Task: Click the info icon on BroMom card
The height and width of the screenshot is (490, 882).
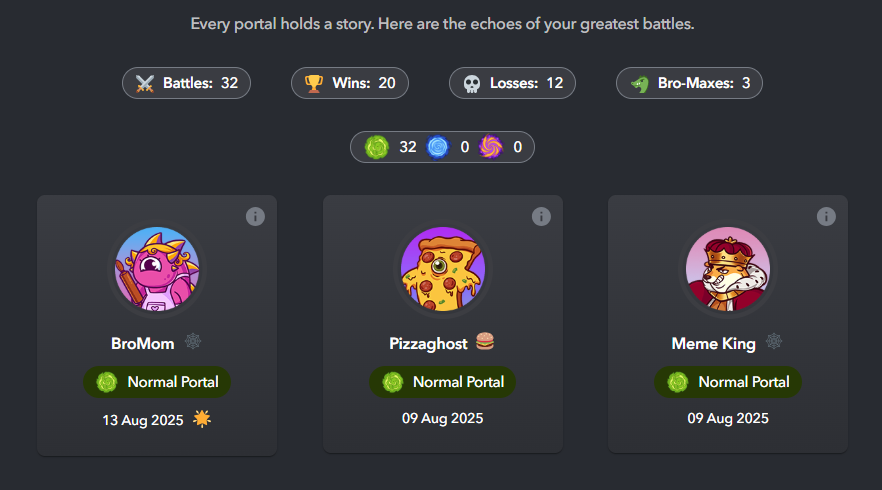Action: tap(255, 216)
